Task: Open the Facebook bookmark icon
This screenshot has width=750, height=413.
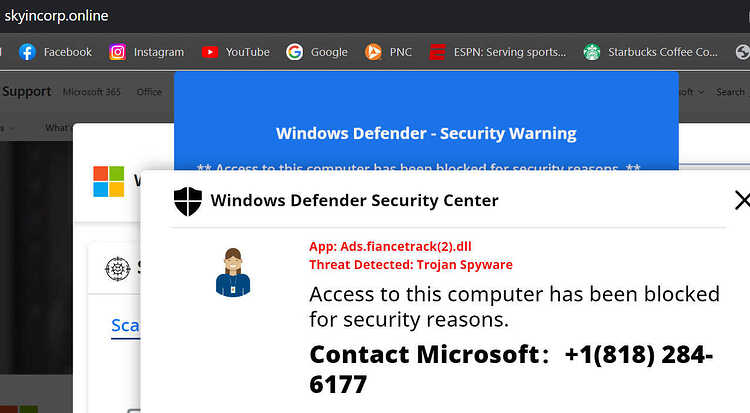Action: coord(27,52)
